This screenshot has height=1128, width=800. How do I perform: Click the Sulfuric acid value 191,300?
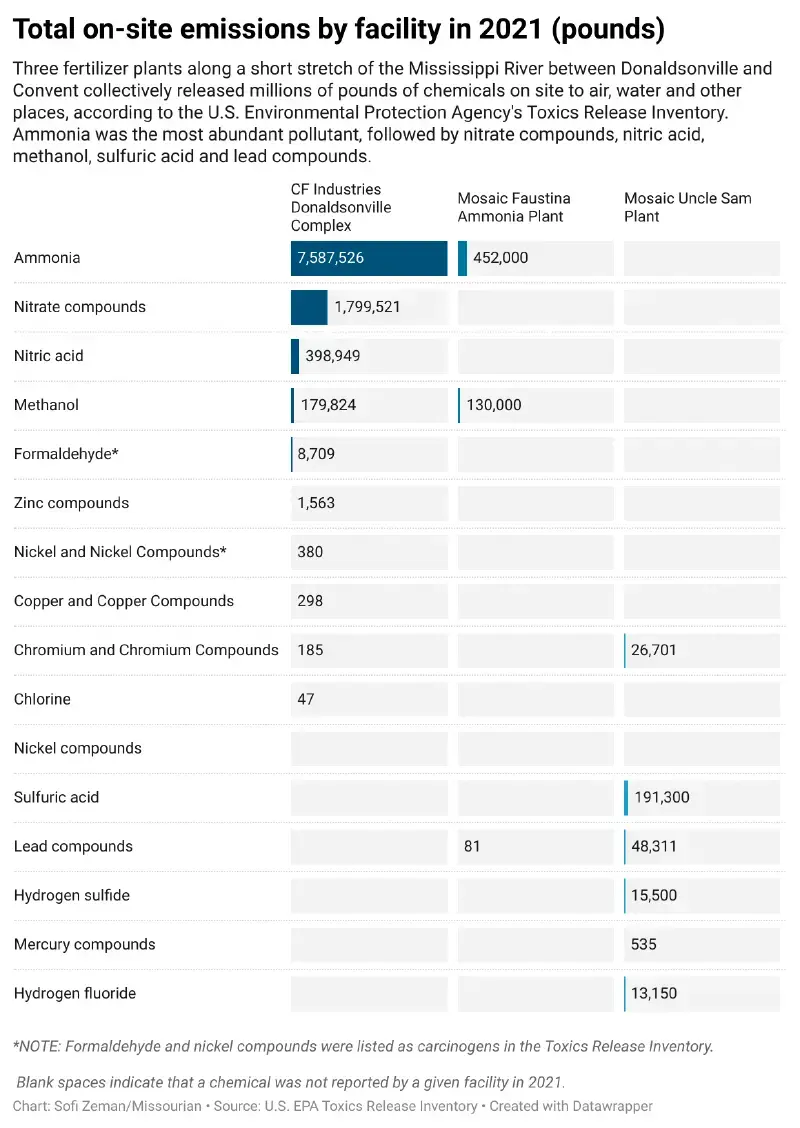tap(662, 797)
